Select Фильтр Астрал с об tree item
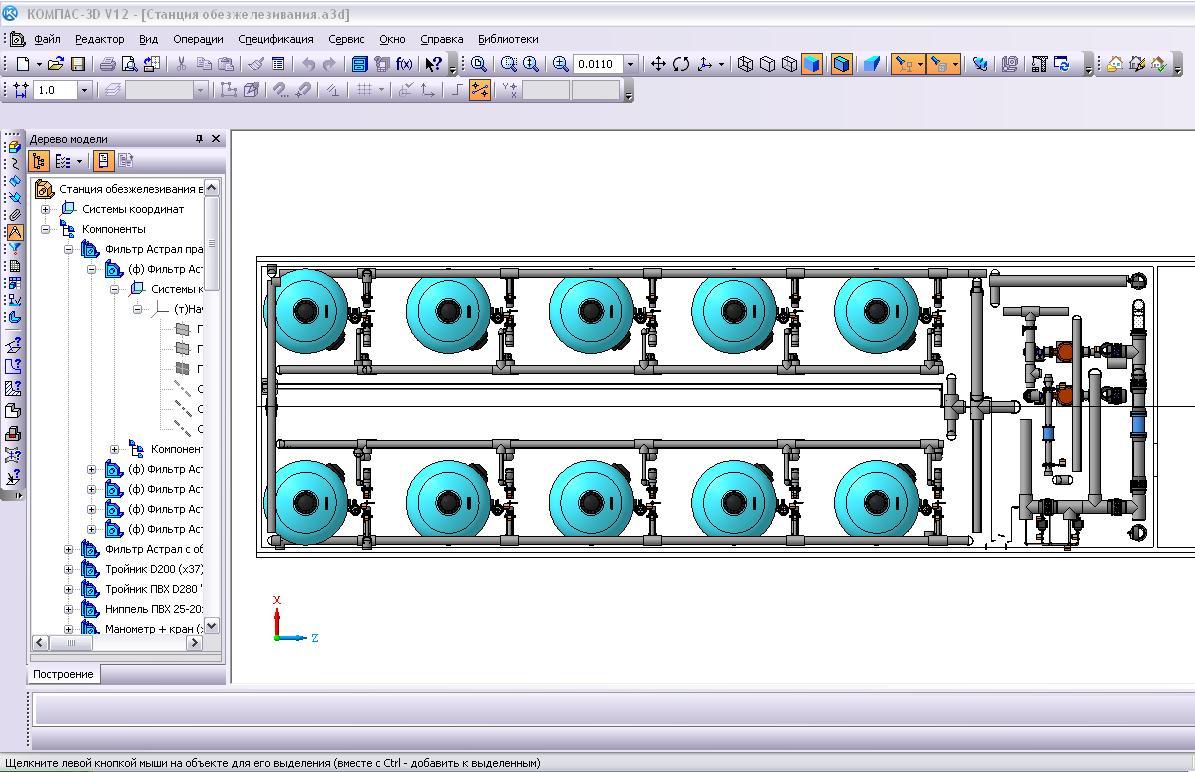Viewport: 1195px width, 772px height. (x=154, y=549)
